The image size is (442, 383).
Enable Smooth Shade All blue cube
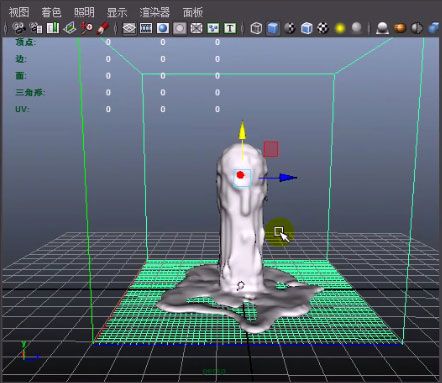pos(273,28)
